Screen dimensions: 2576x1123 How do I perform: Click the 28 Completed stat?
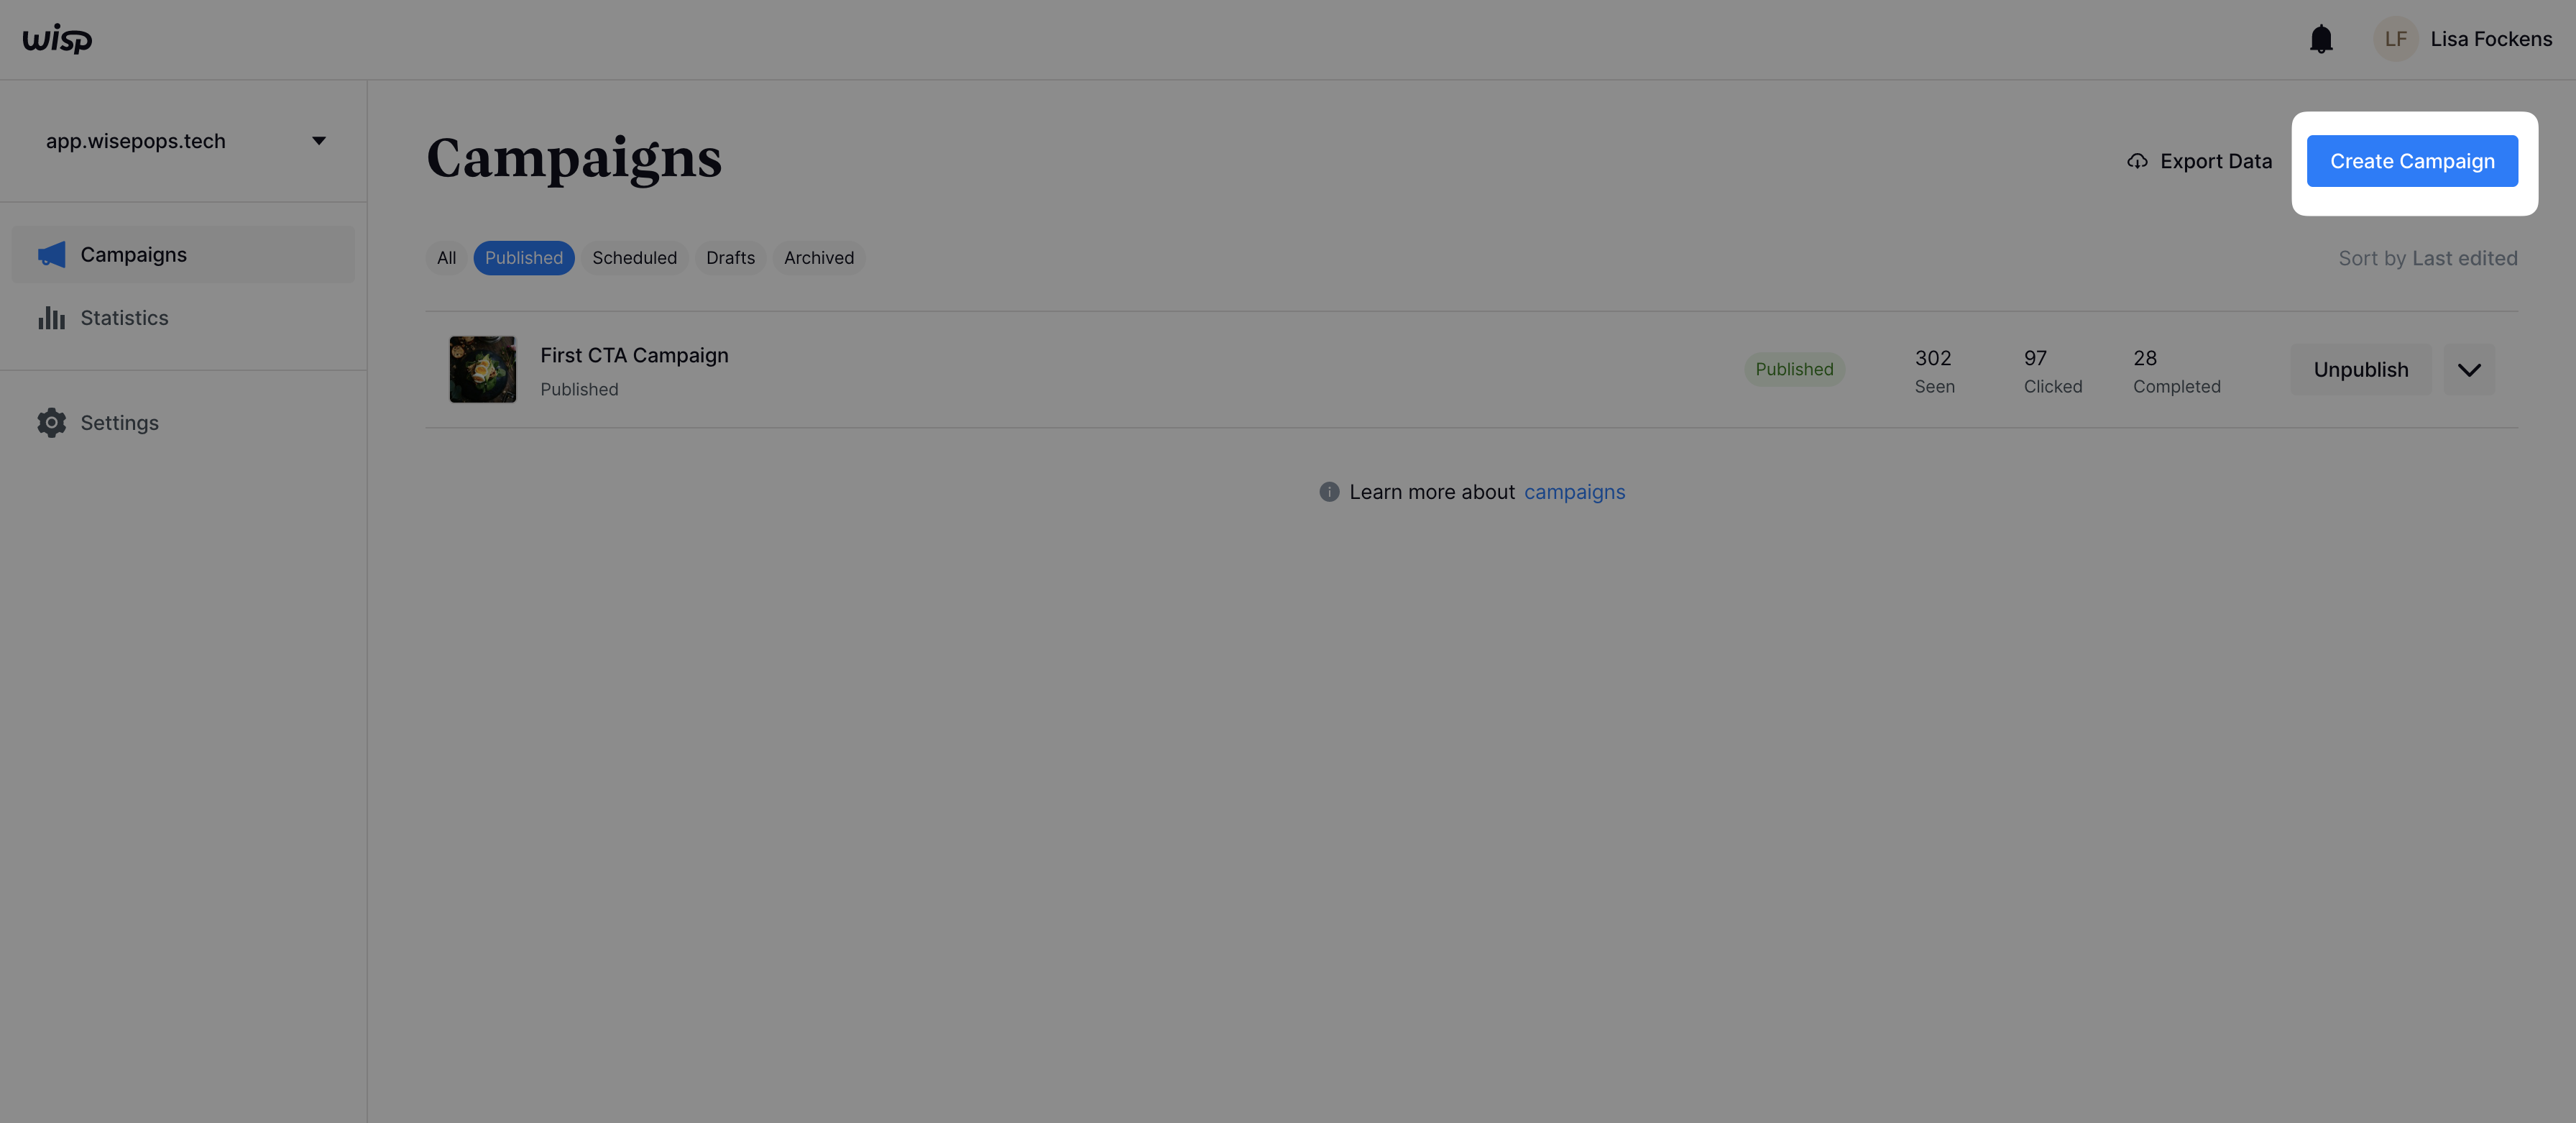(x=2177, y=371)
